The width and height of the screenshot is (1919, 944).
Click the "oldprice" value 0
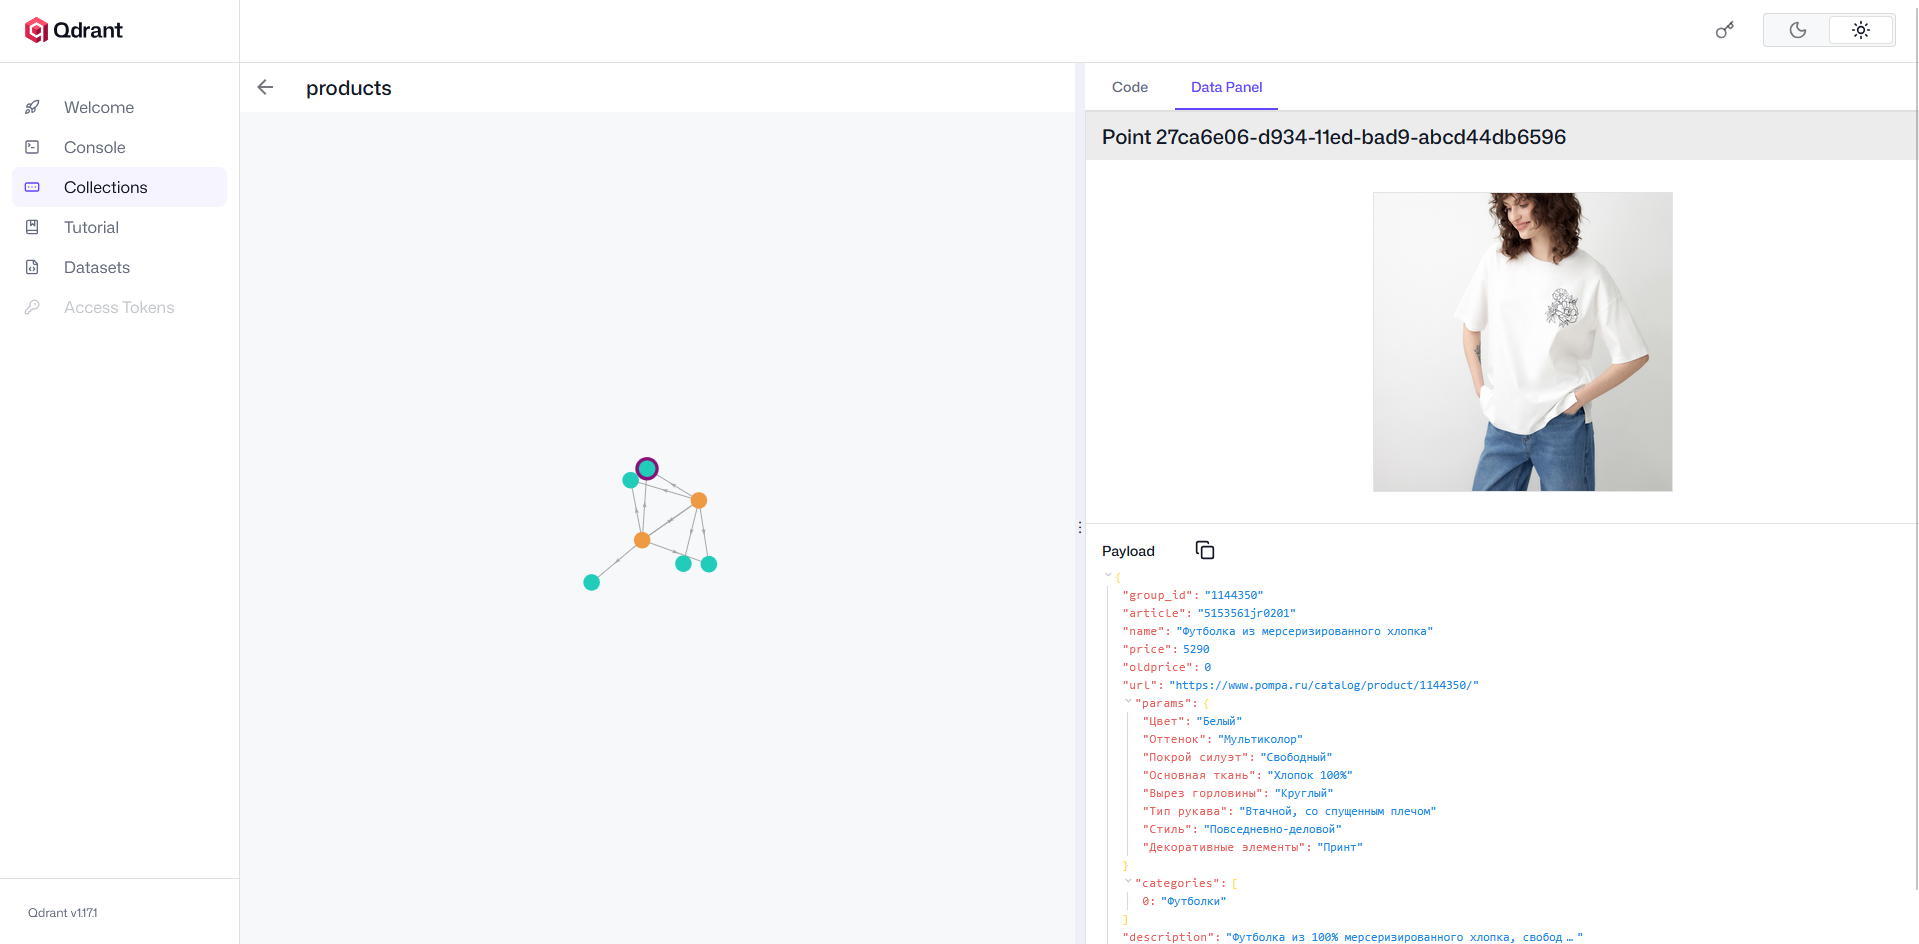point(1207,667)
